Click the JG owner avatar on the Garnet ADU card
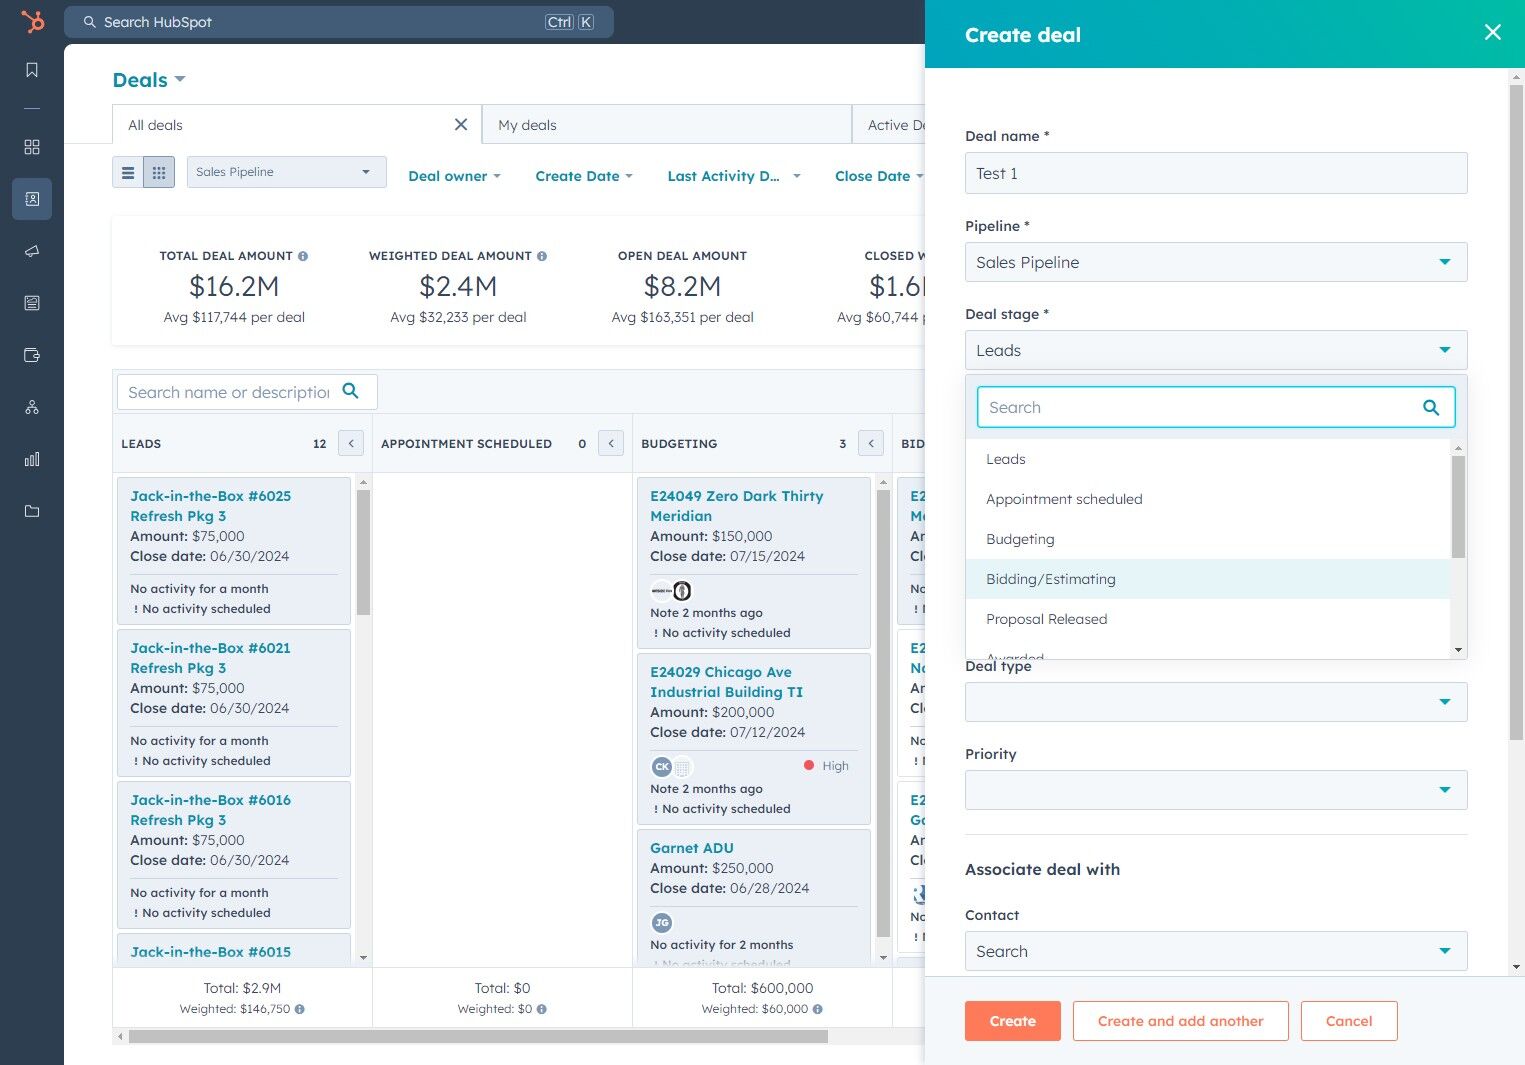1525x1065 pixels. tap(662, 923)
